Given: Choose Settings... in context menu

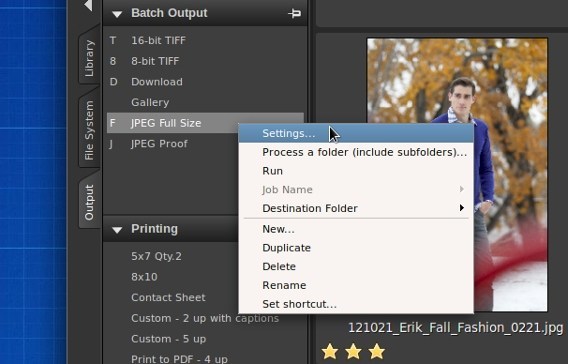Looking at the screenshot, I should point(356,133).
